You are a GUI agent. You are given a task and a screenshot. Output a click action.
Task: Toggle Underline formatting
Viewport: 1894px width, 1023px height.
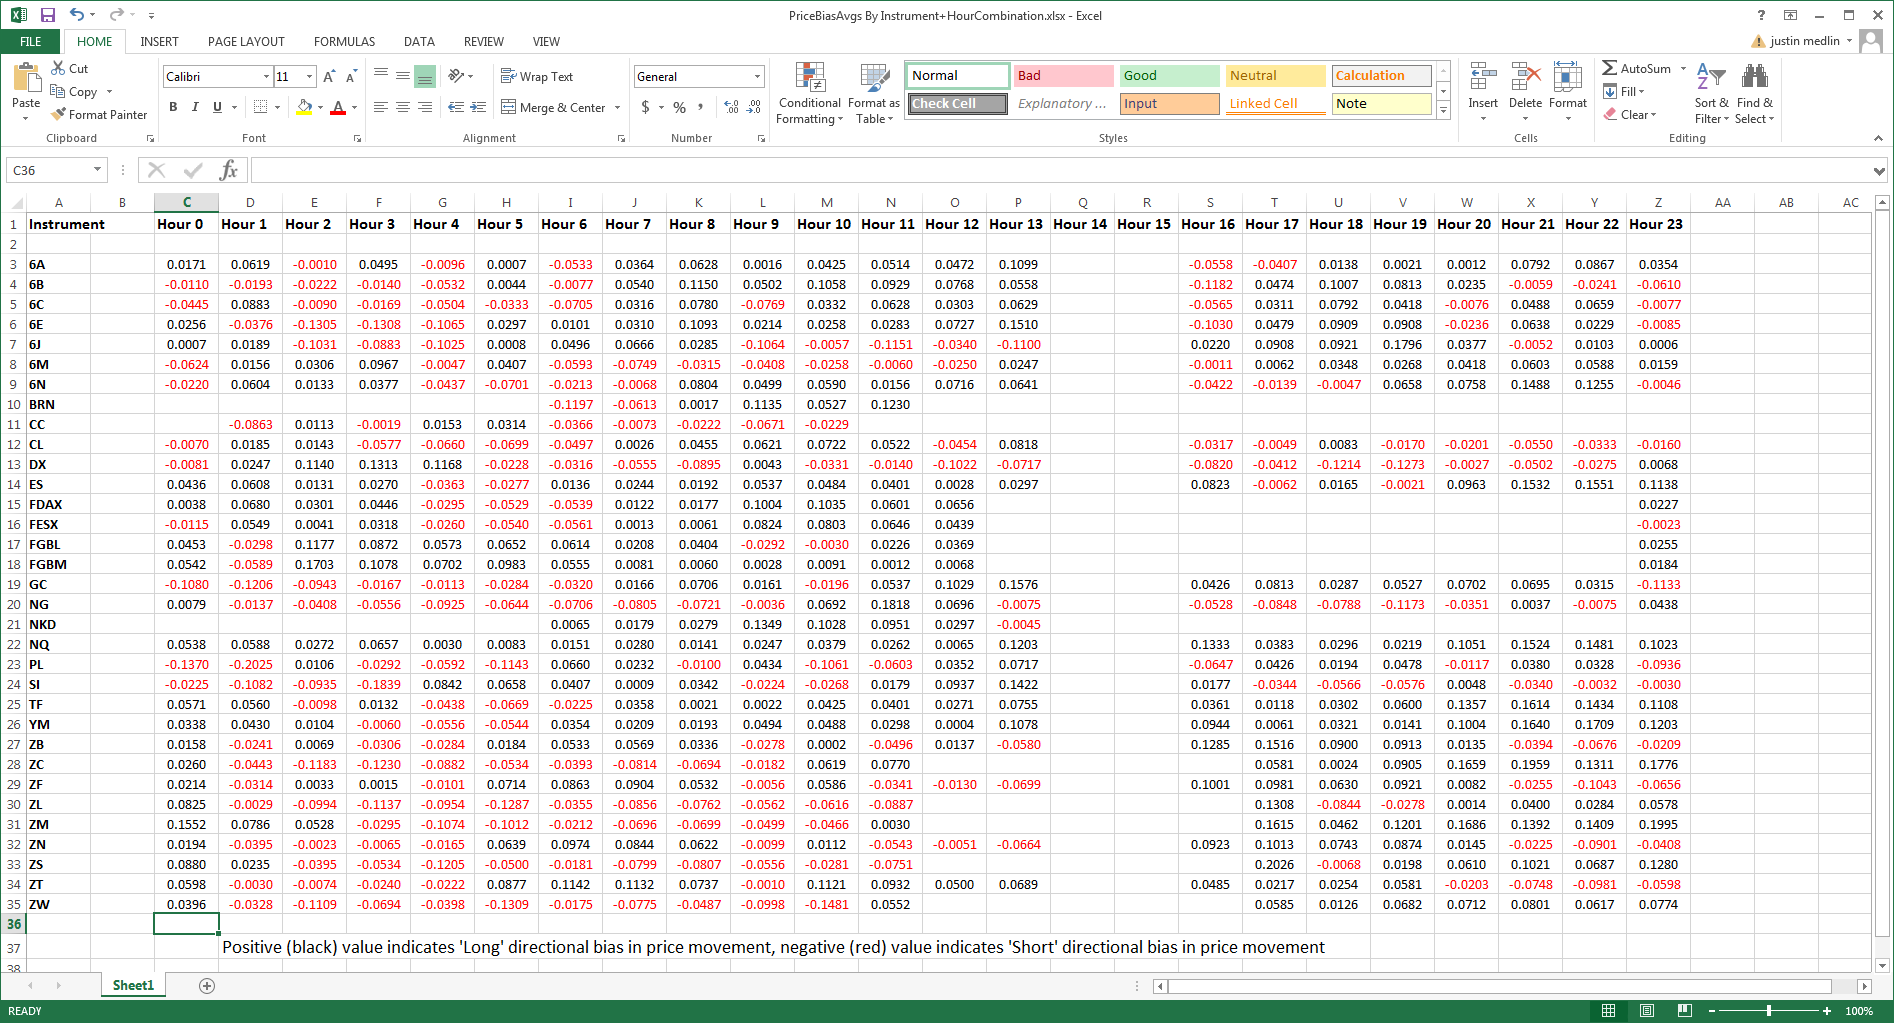tap(217, 107)
